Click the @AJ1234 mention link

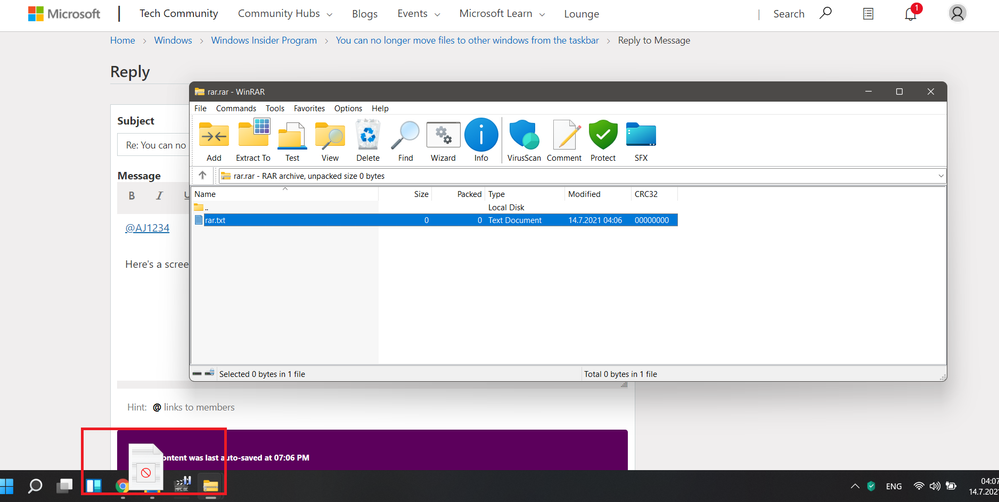[147, 227]
